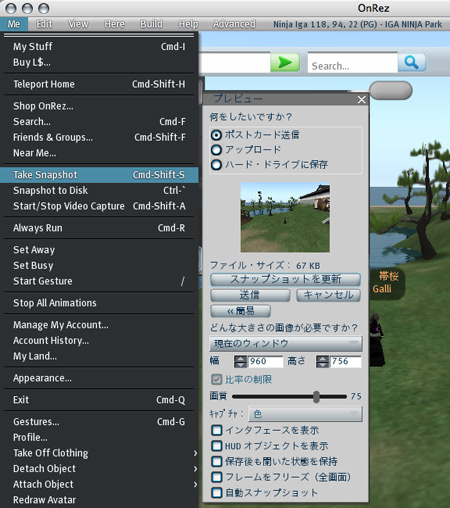Screen dimensions: 450x508
Task: Click the Search... input field
Action: (353, 62)
